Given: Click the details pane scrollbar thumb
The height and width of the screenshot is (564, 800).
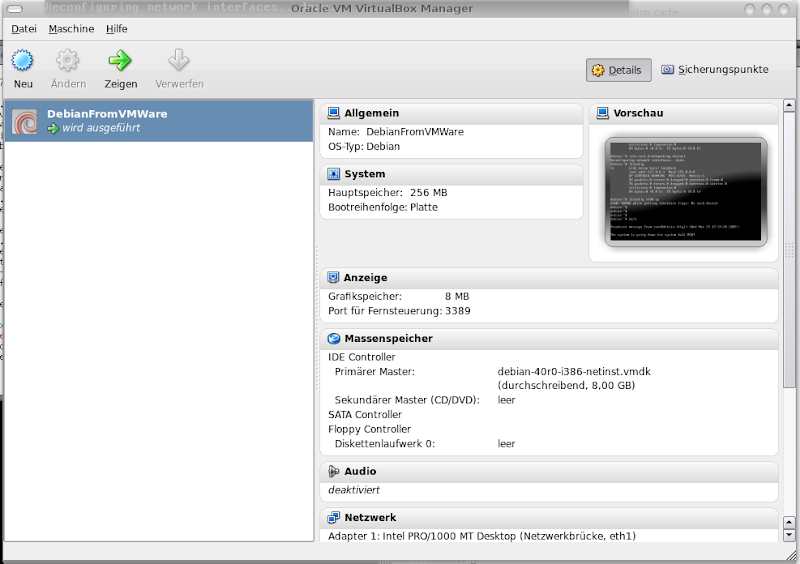Looking at the screenshot, I should pos(789,250).
